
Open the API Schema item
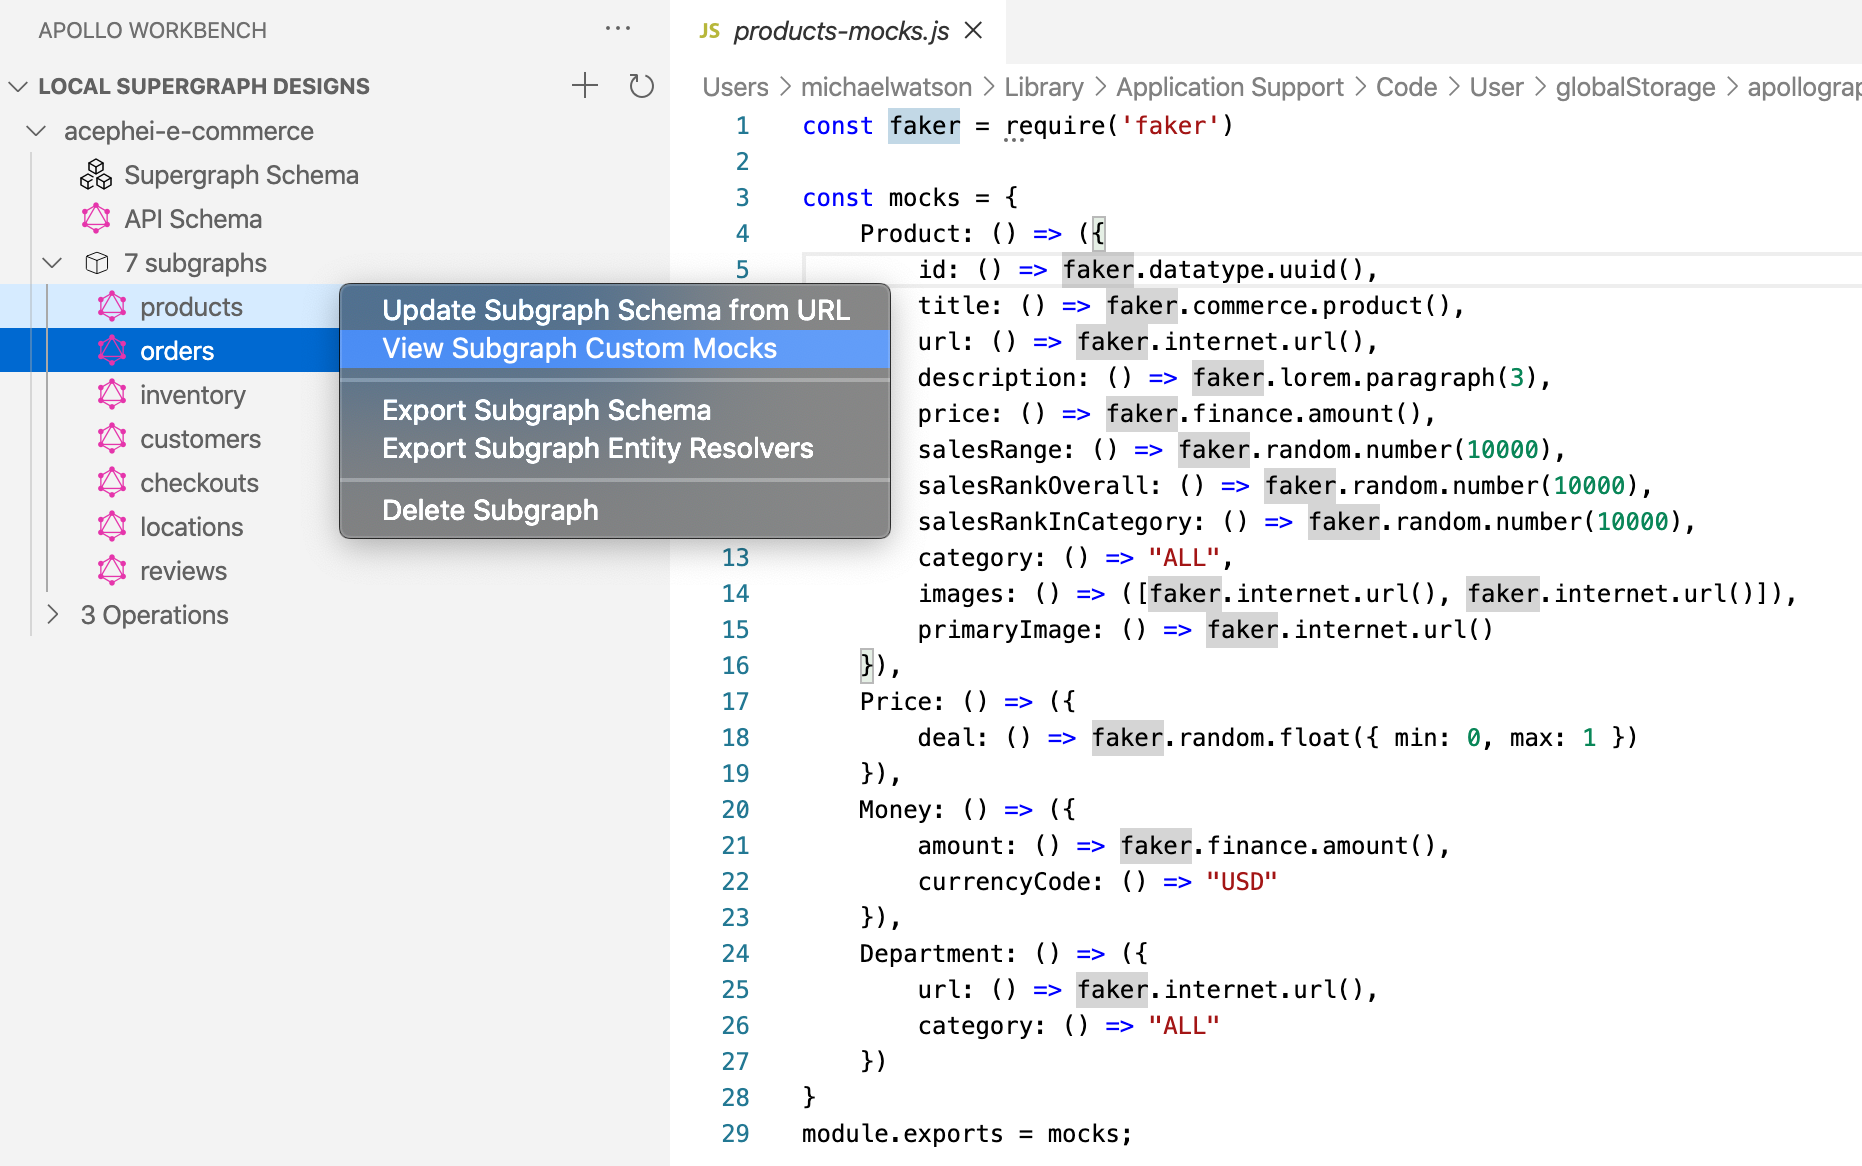(193, 219)
